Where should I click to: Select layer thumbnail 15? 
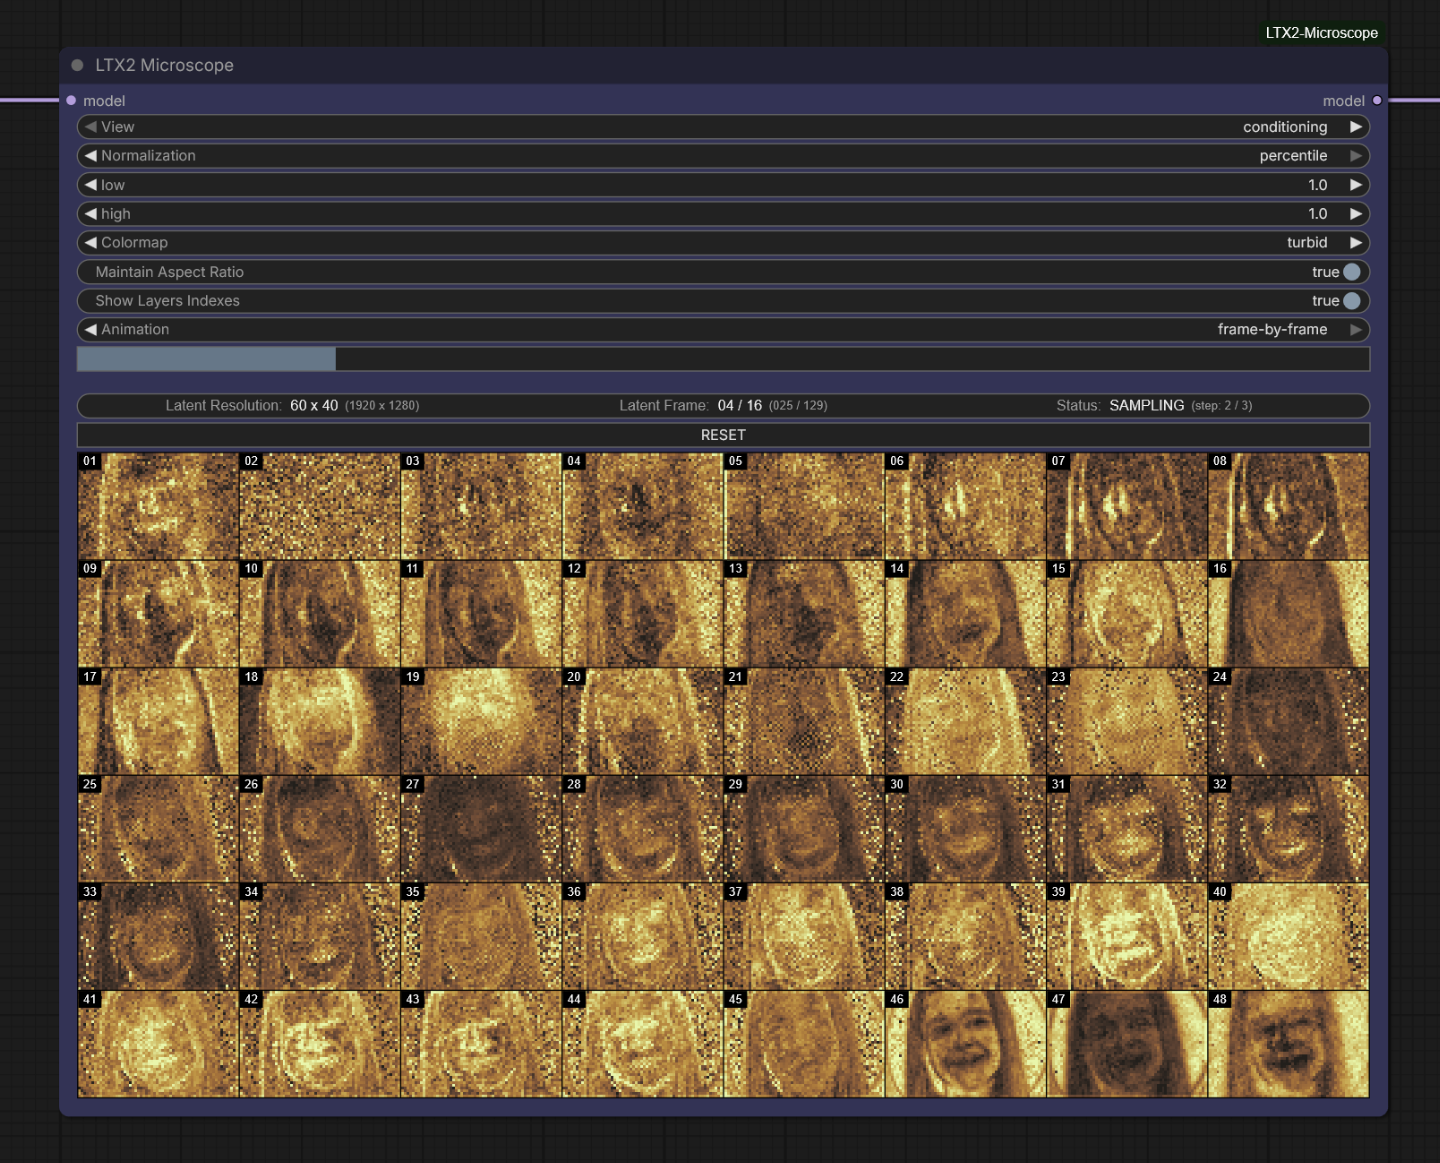tap(1127, 614)
